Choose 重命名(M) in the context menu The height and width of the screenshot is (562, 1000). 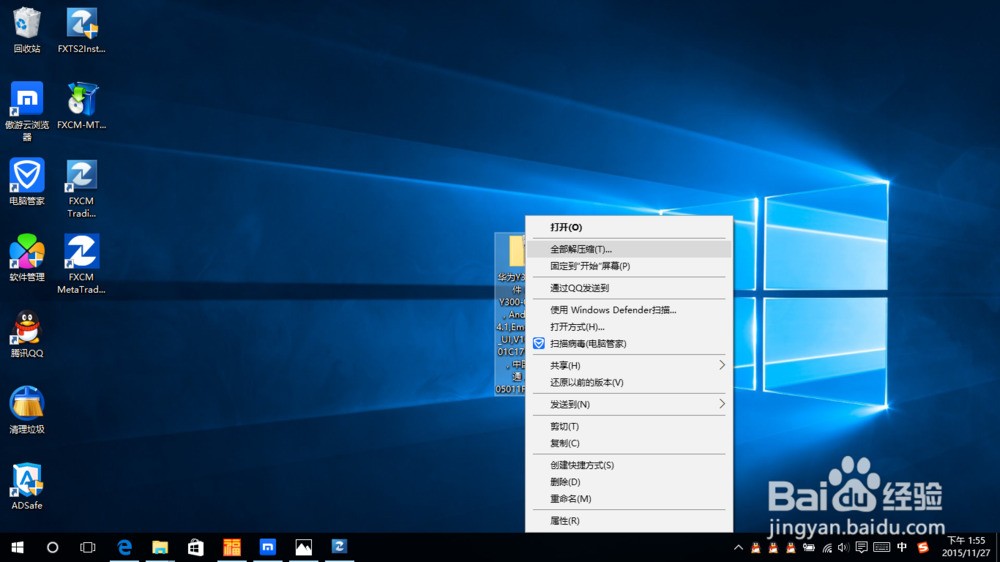[629, 499]
